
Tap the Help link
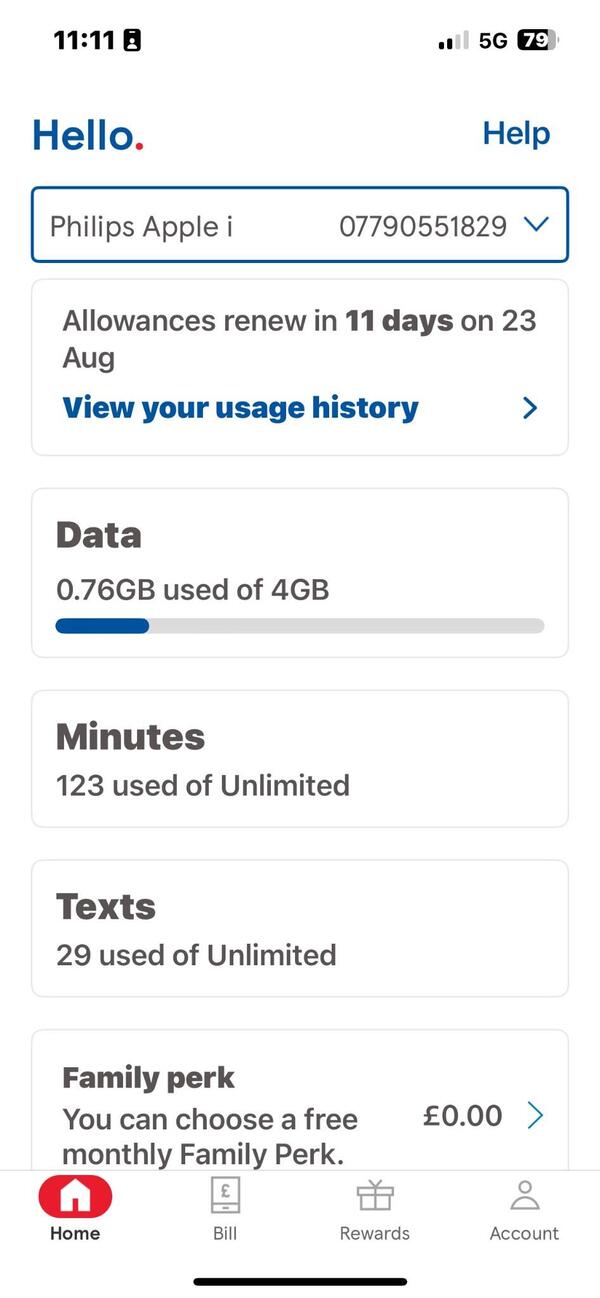tap(516, 134)
